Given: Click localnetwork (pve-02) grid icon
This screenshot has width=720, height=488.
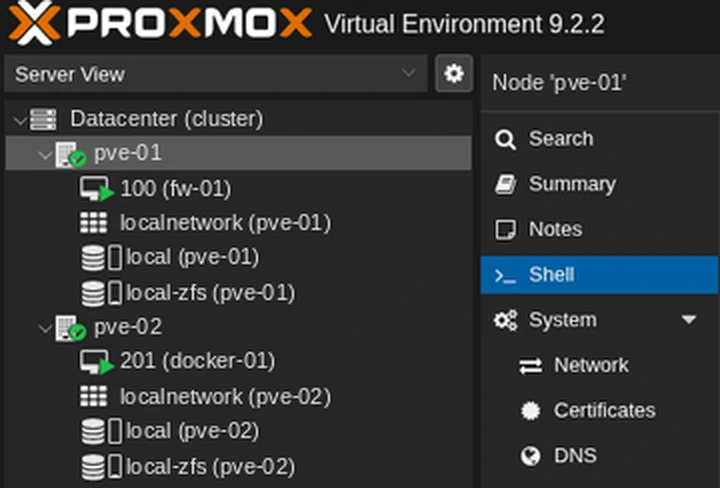Looking at the screenshot, I should click(94, 396).
